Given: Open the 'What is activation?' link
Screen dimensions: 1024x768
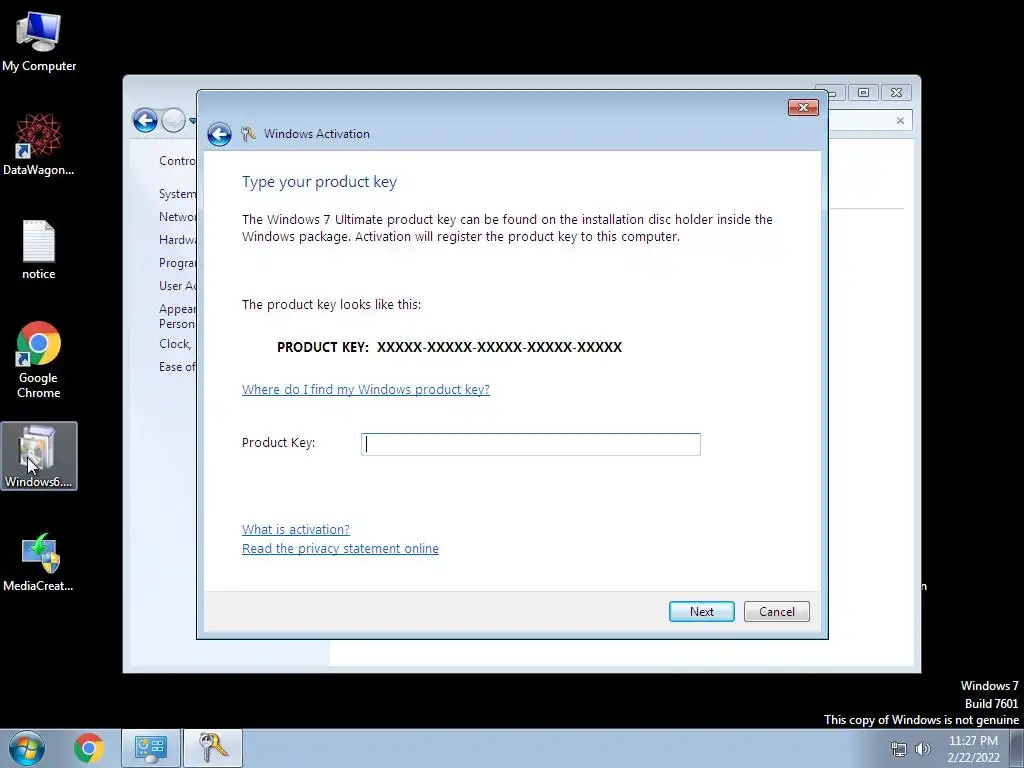Looking at the screenshot, I should [296, 529].
